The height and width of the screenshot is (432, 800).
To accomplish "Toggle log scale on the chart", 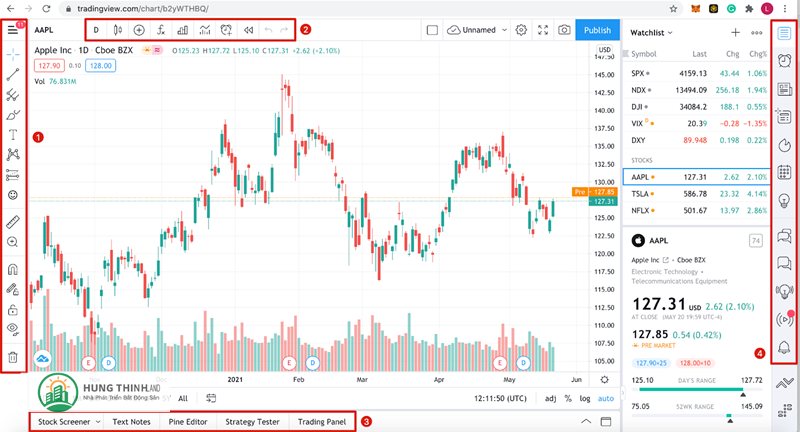I will coord(585,398).
